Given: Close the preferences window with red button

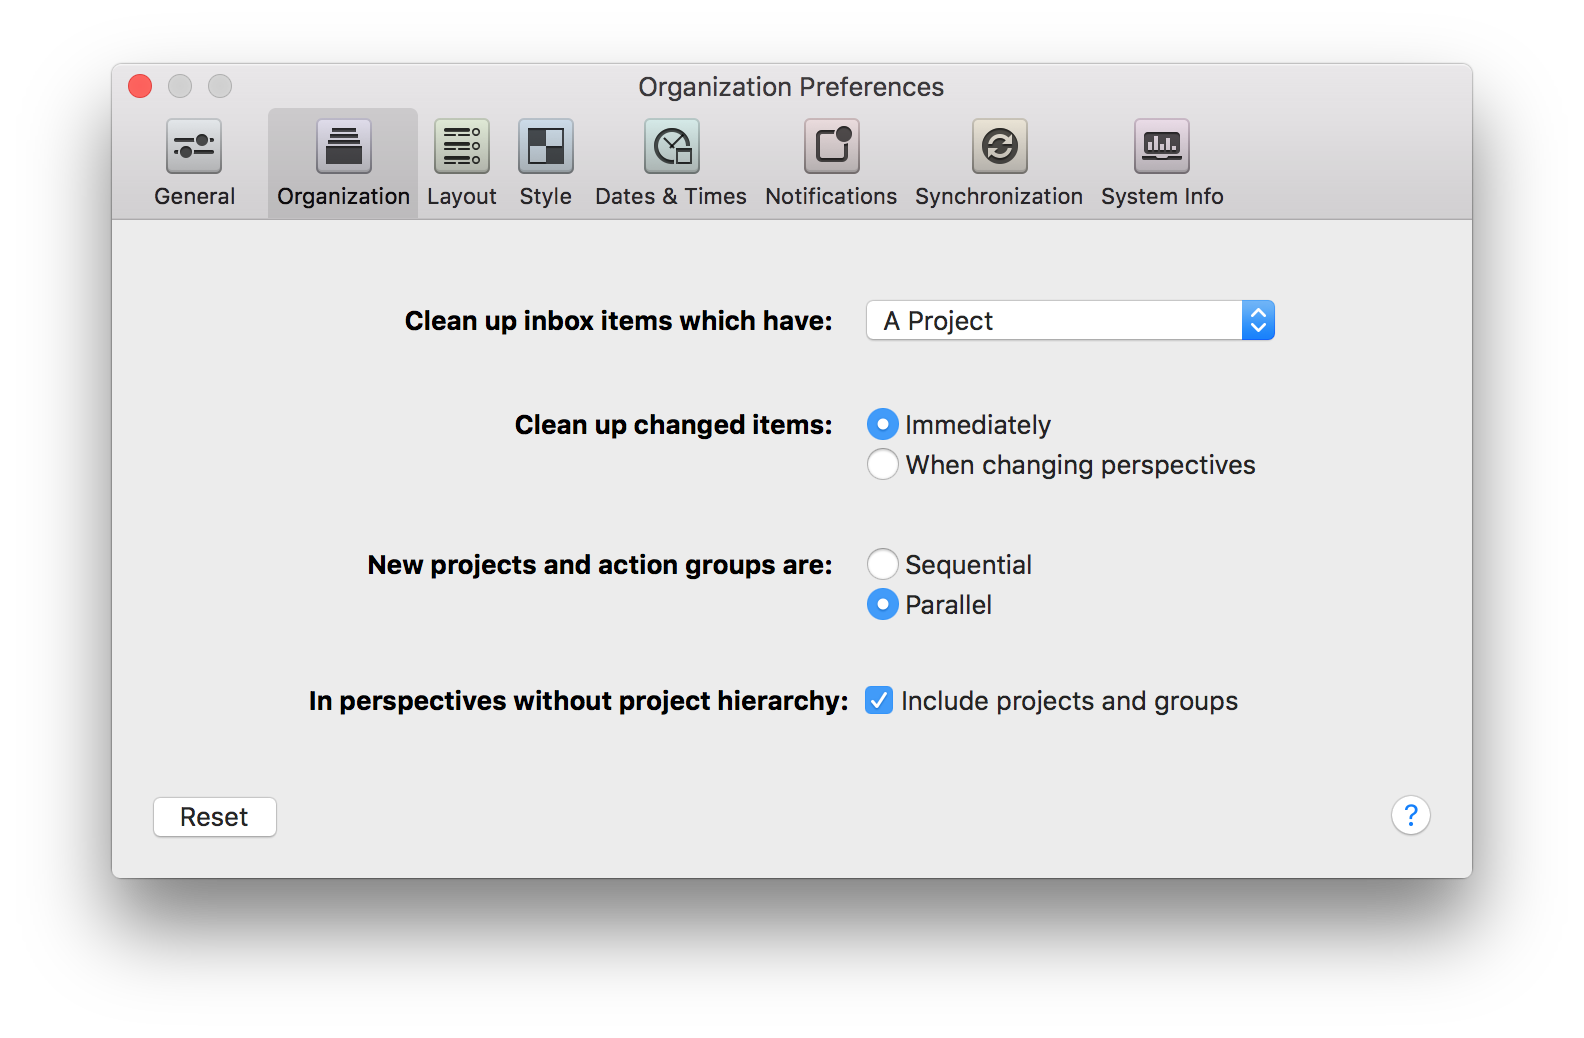Looking at the screenshot, I should tap(140, 86).
